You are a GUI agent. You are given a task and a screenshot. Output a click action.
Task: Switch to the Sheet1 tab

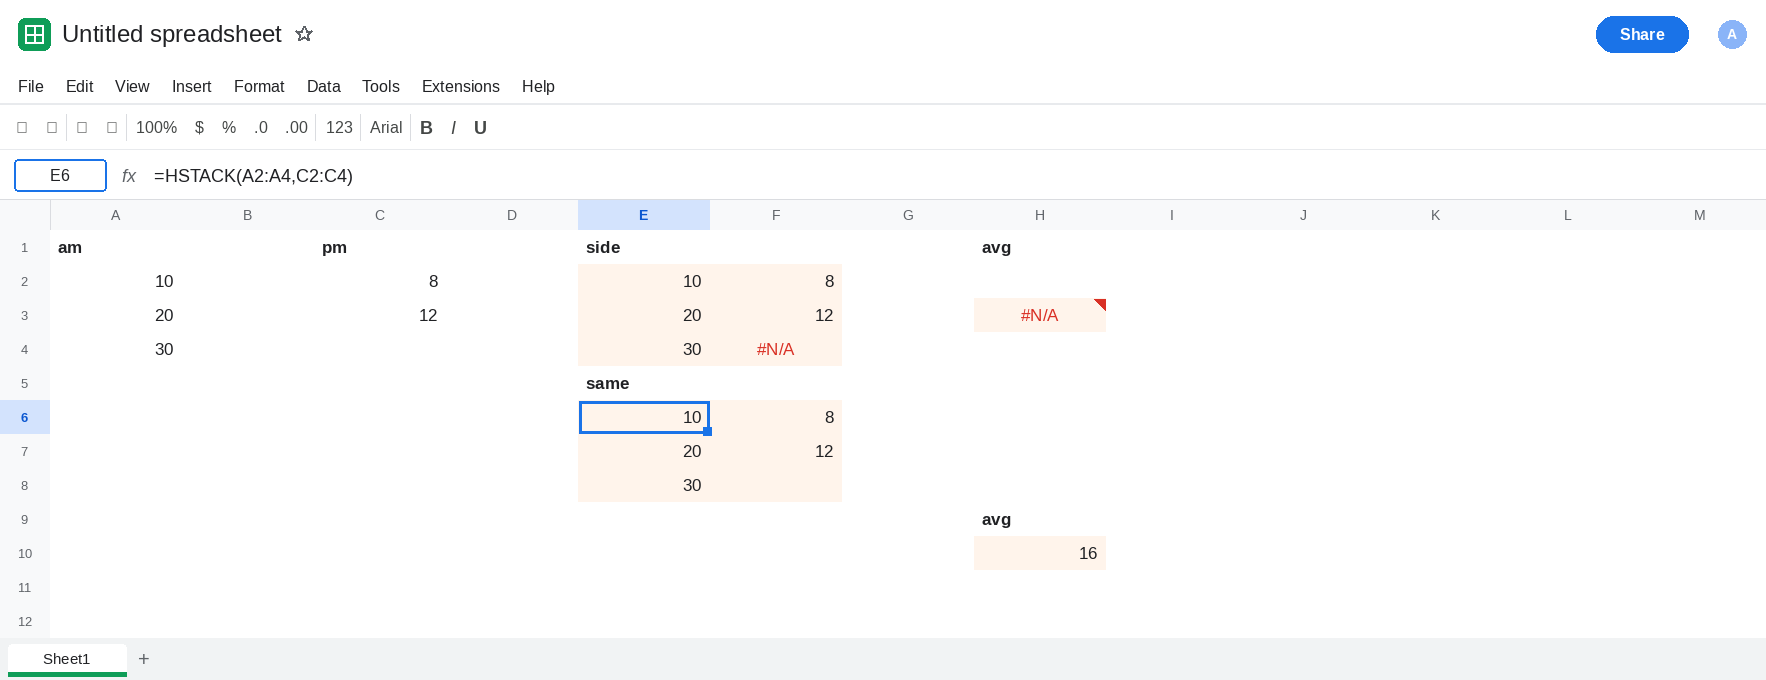(67, 659)
